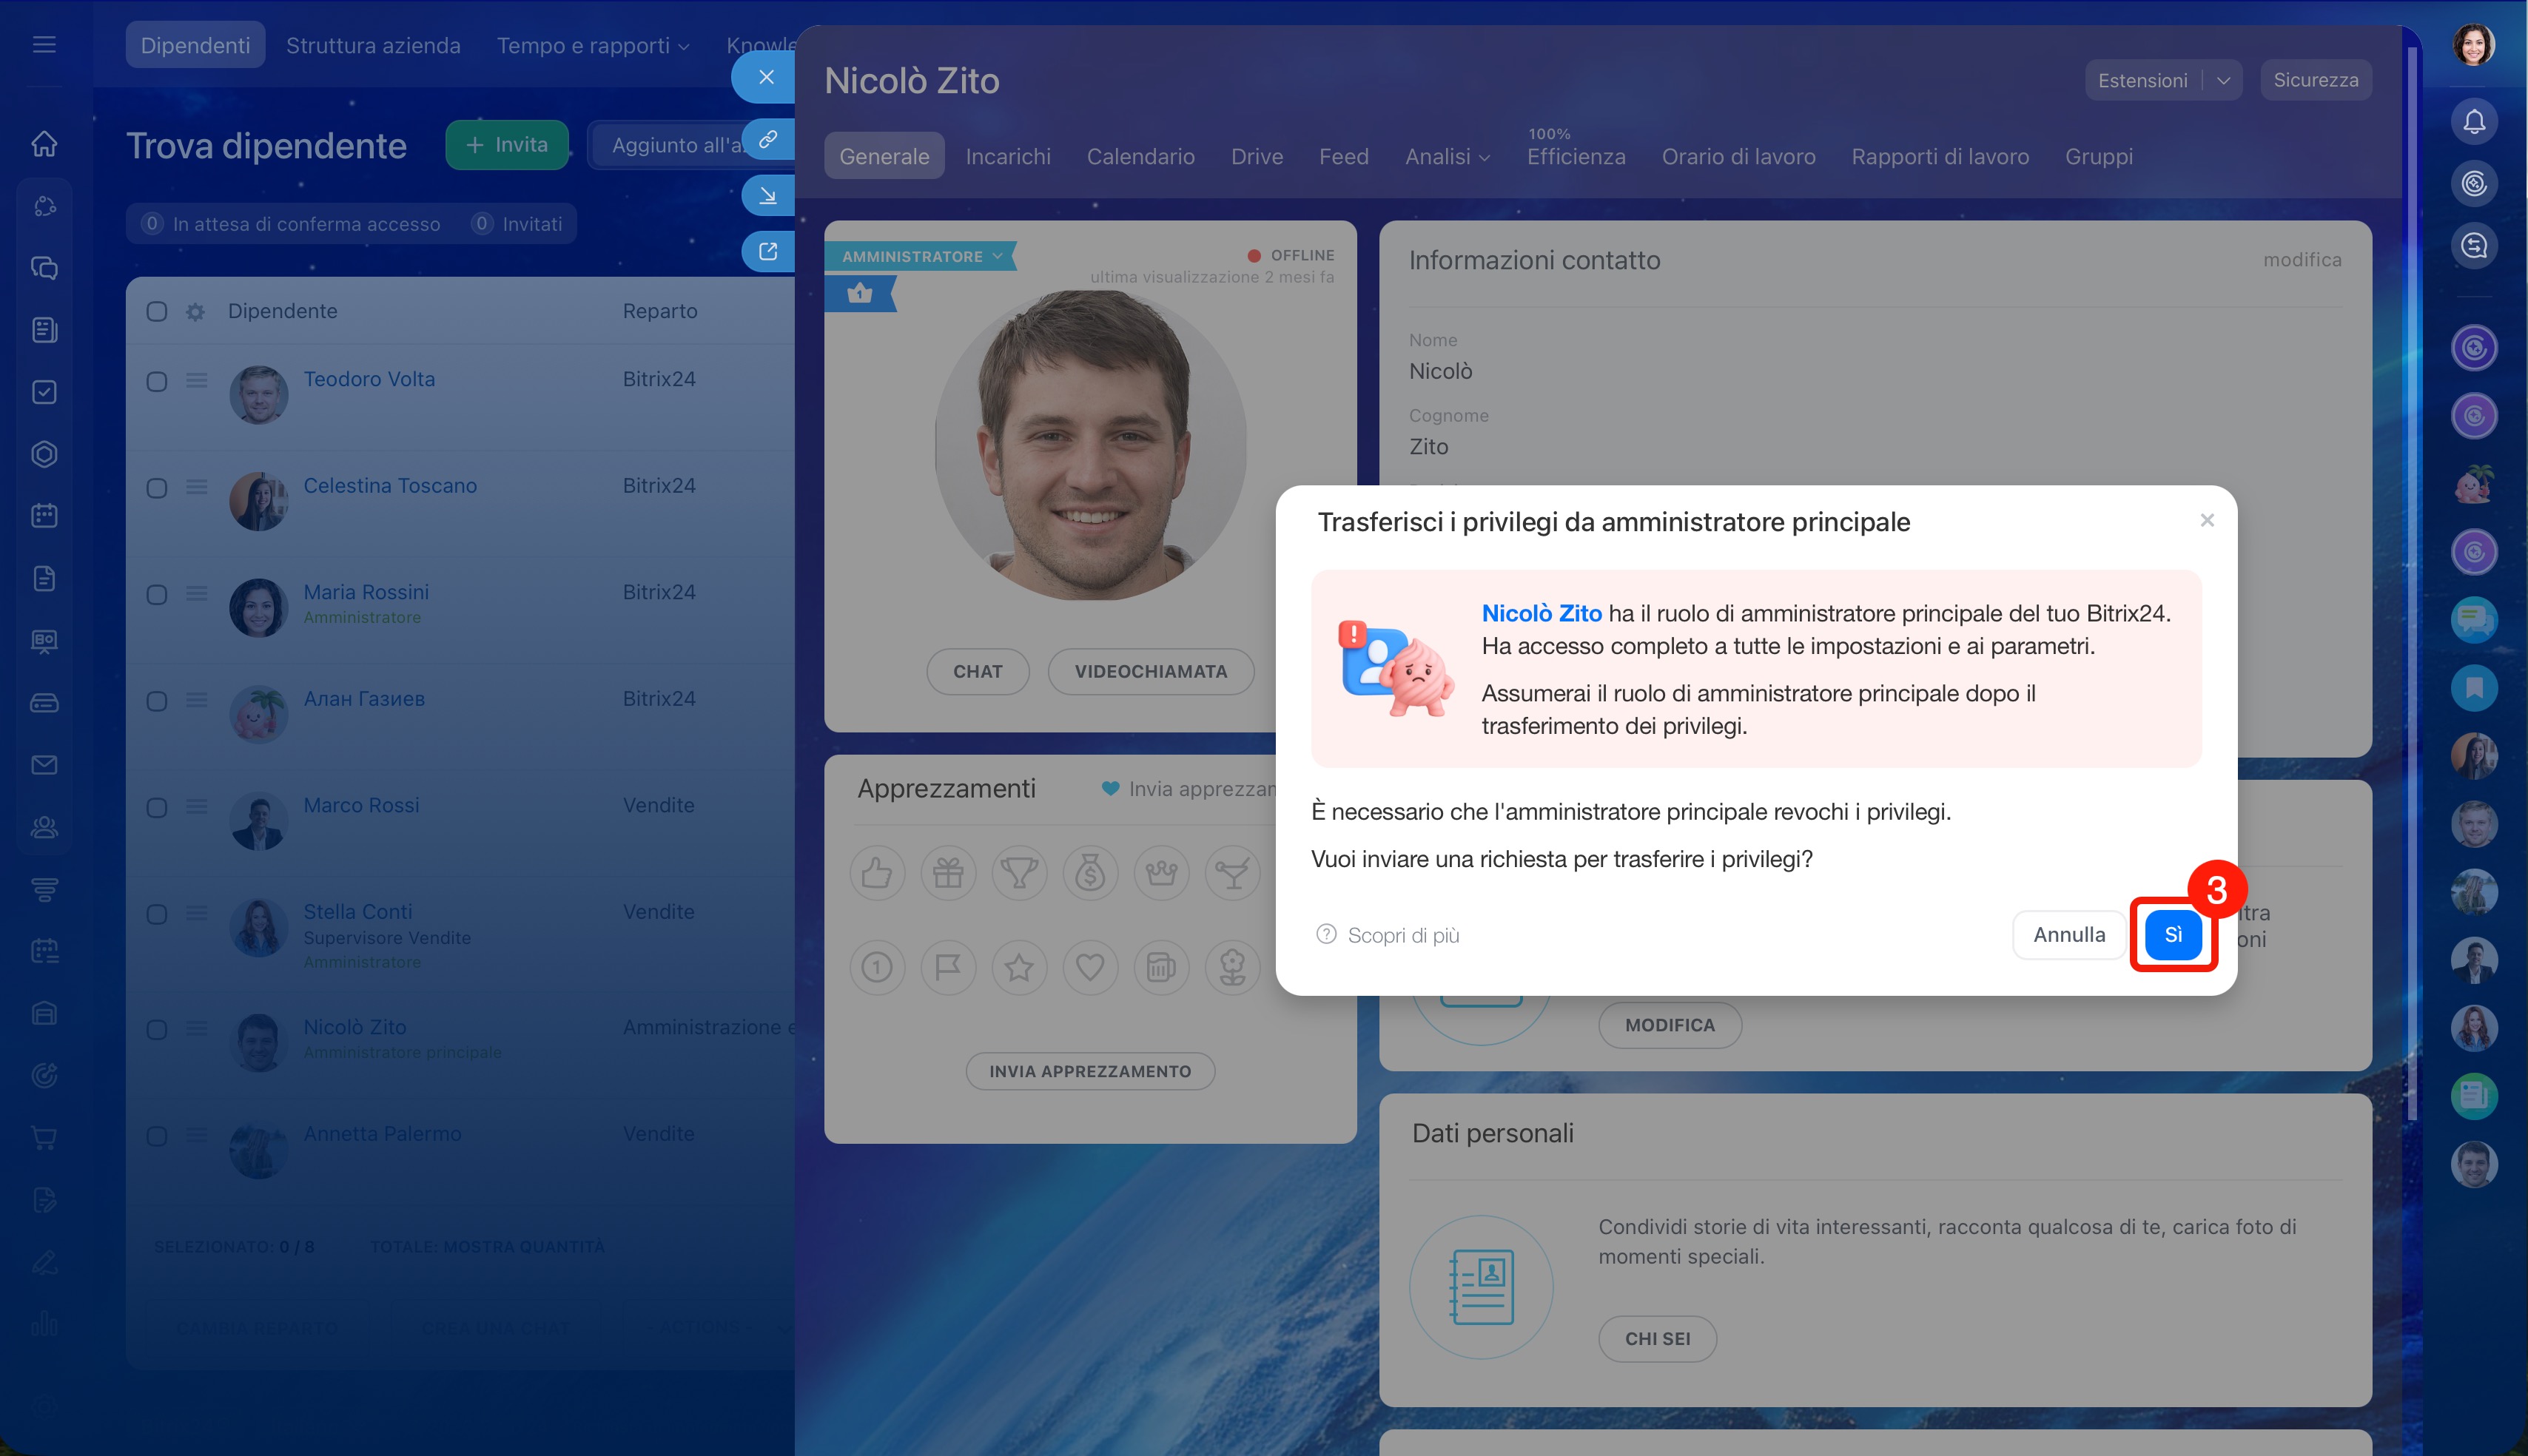Click the heart appreciation icon

[1089, 967]
